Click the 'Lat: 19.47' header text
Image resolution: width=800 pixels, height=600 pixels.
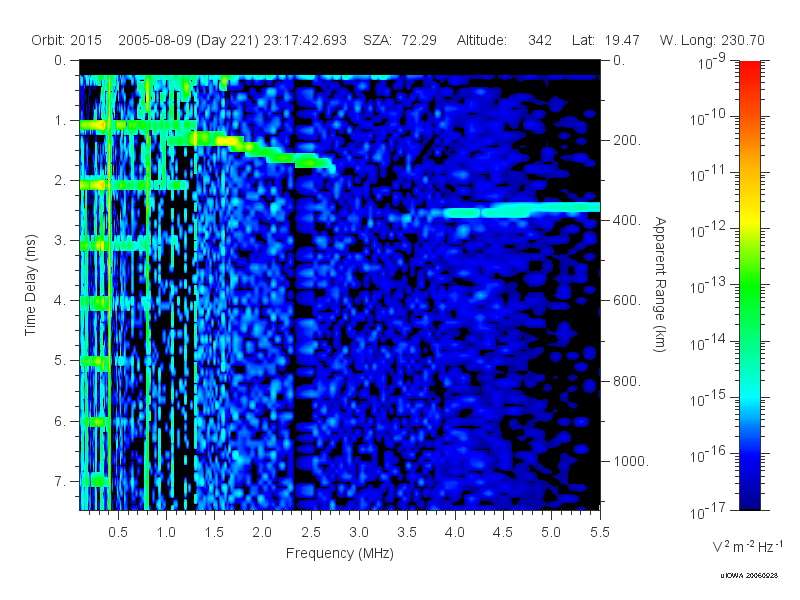(x=606, y=40)
